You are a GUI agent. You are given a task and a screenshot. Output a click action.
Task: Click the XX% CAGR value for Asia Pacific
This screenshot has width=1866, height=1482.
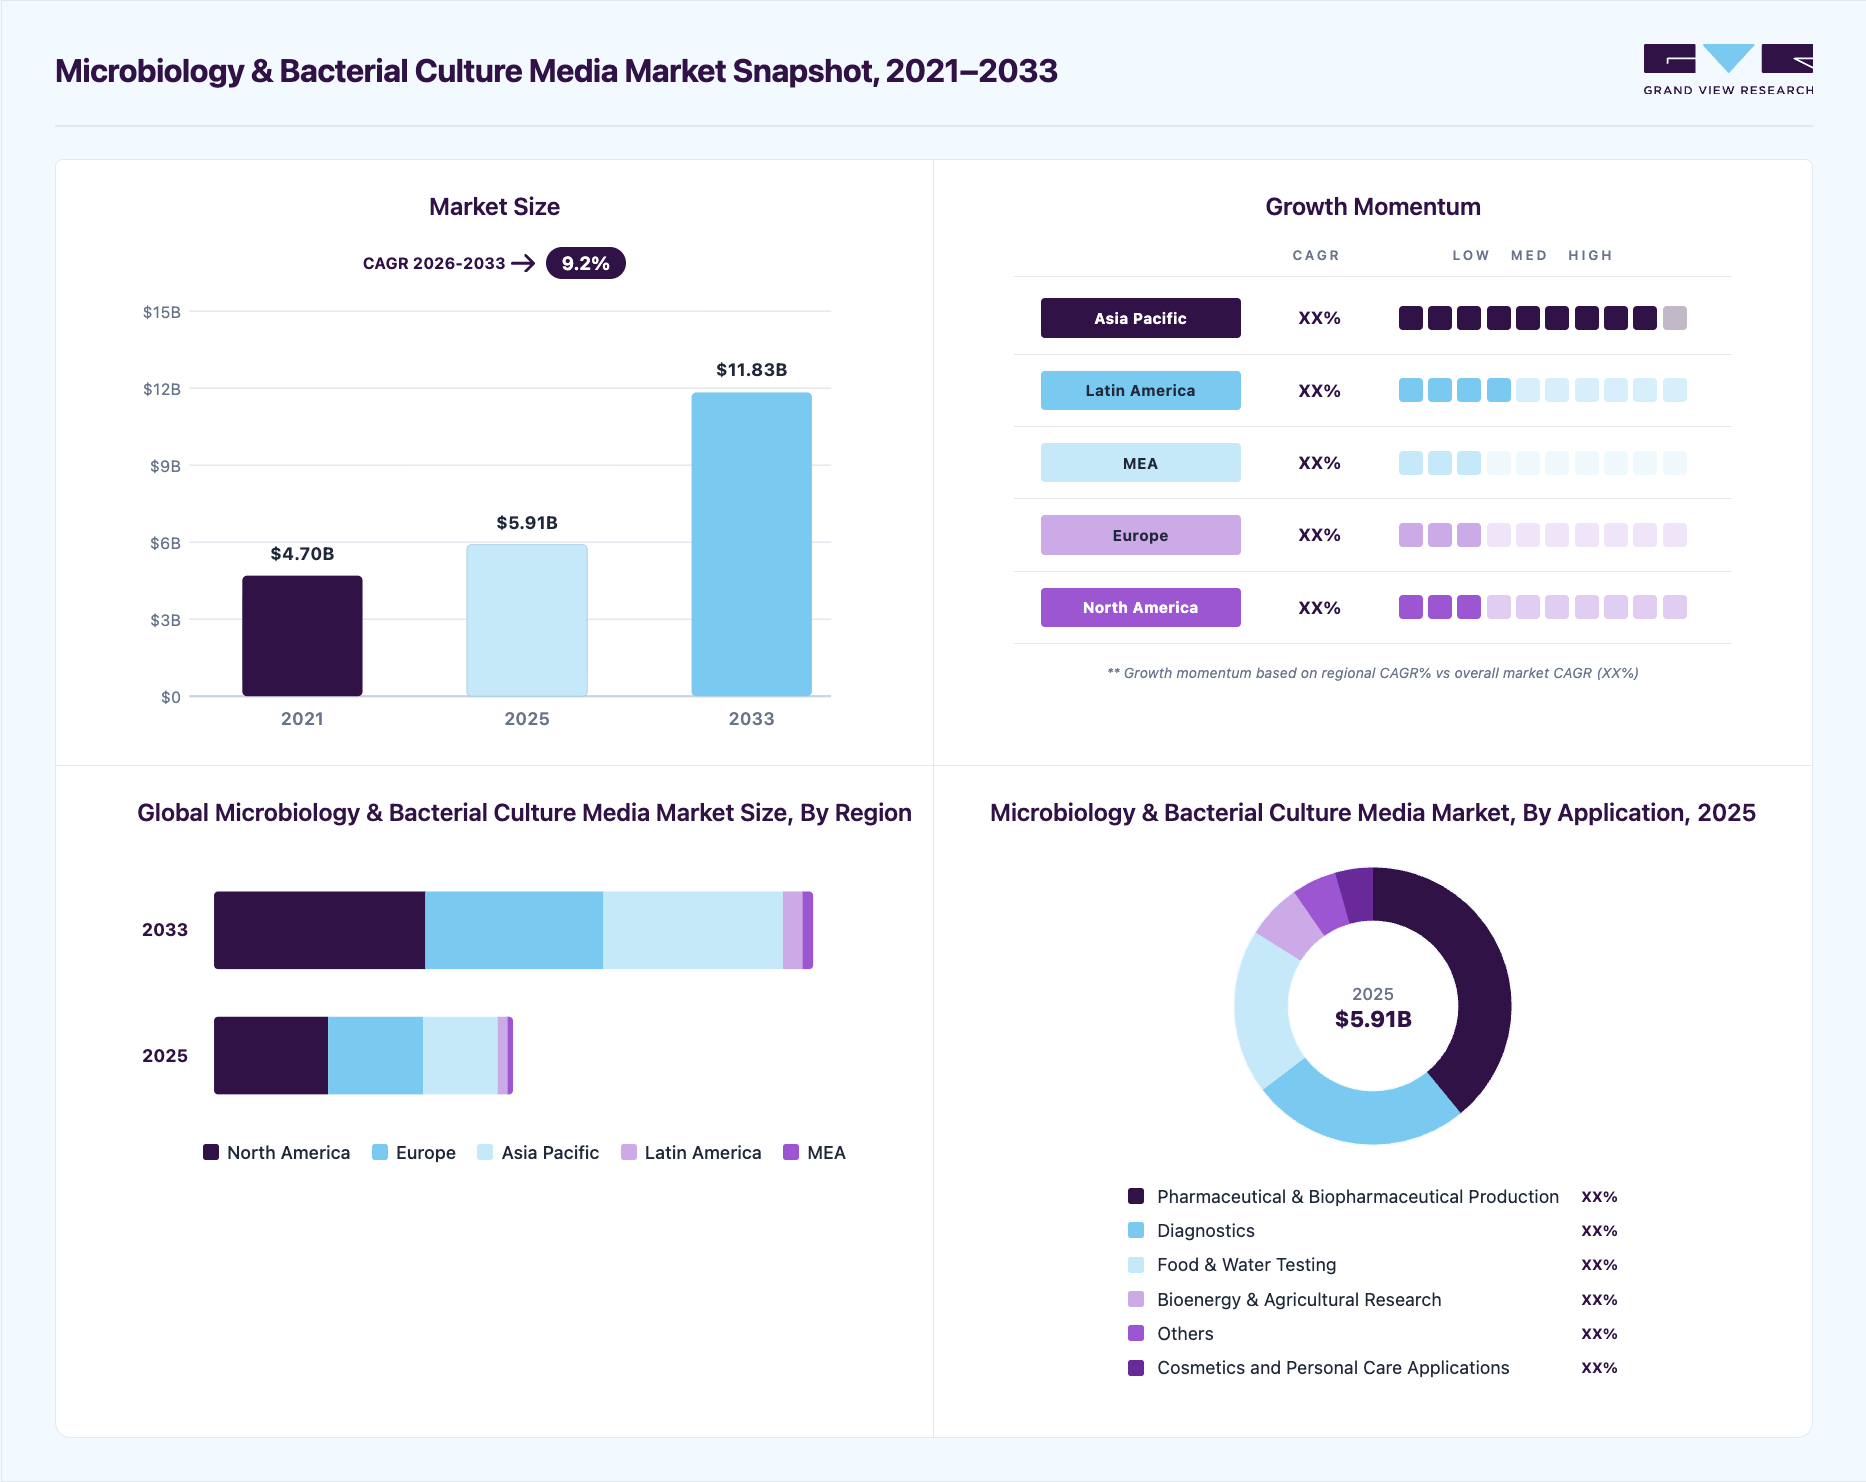tap(1319, 318)
